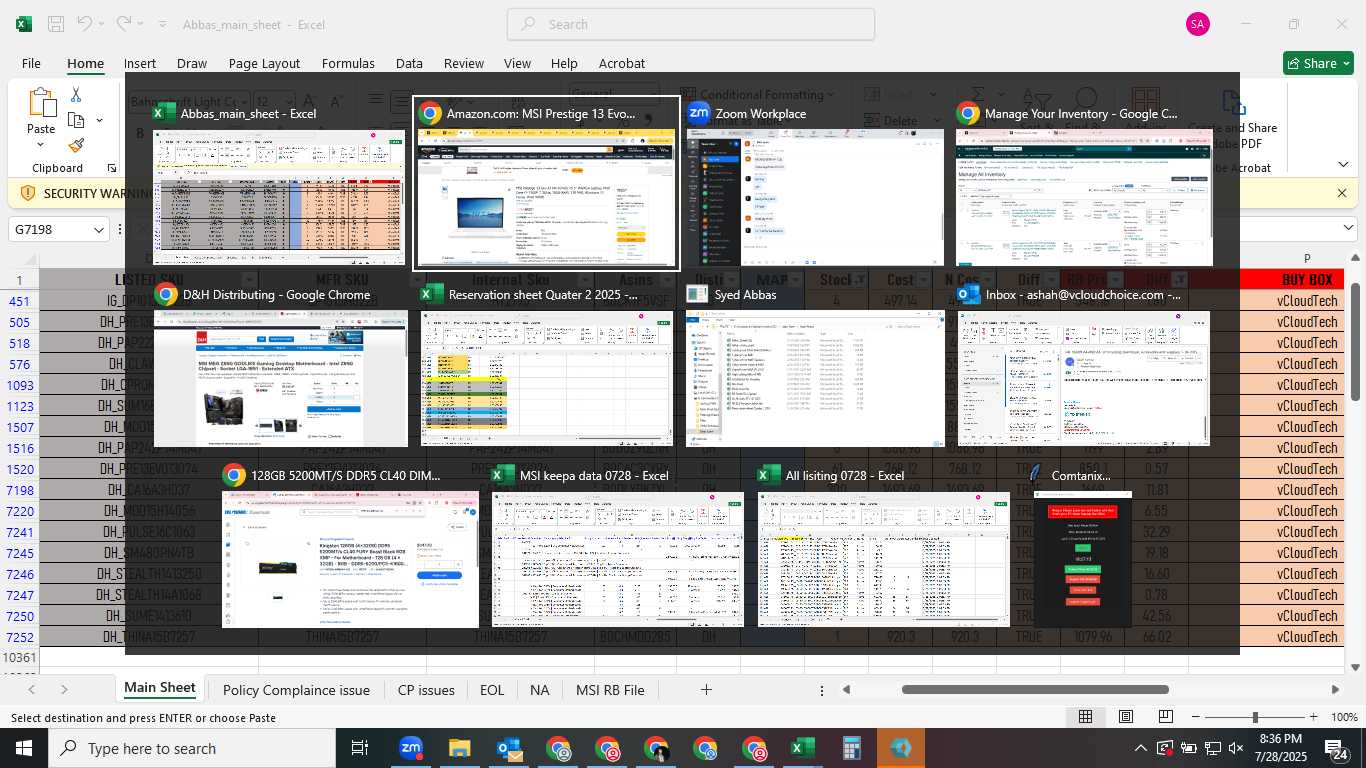Select the EOL sheet tab

(492, 690)
